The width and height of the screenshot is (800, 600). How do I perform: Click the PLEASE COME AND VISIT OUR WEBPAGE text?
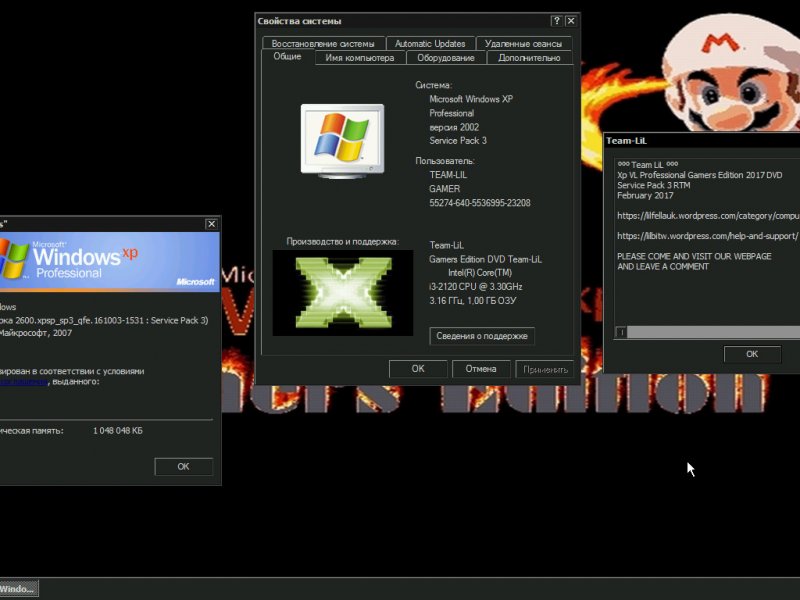[694, 256]
